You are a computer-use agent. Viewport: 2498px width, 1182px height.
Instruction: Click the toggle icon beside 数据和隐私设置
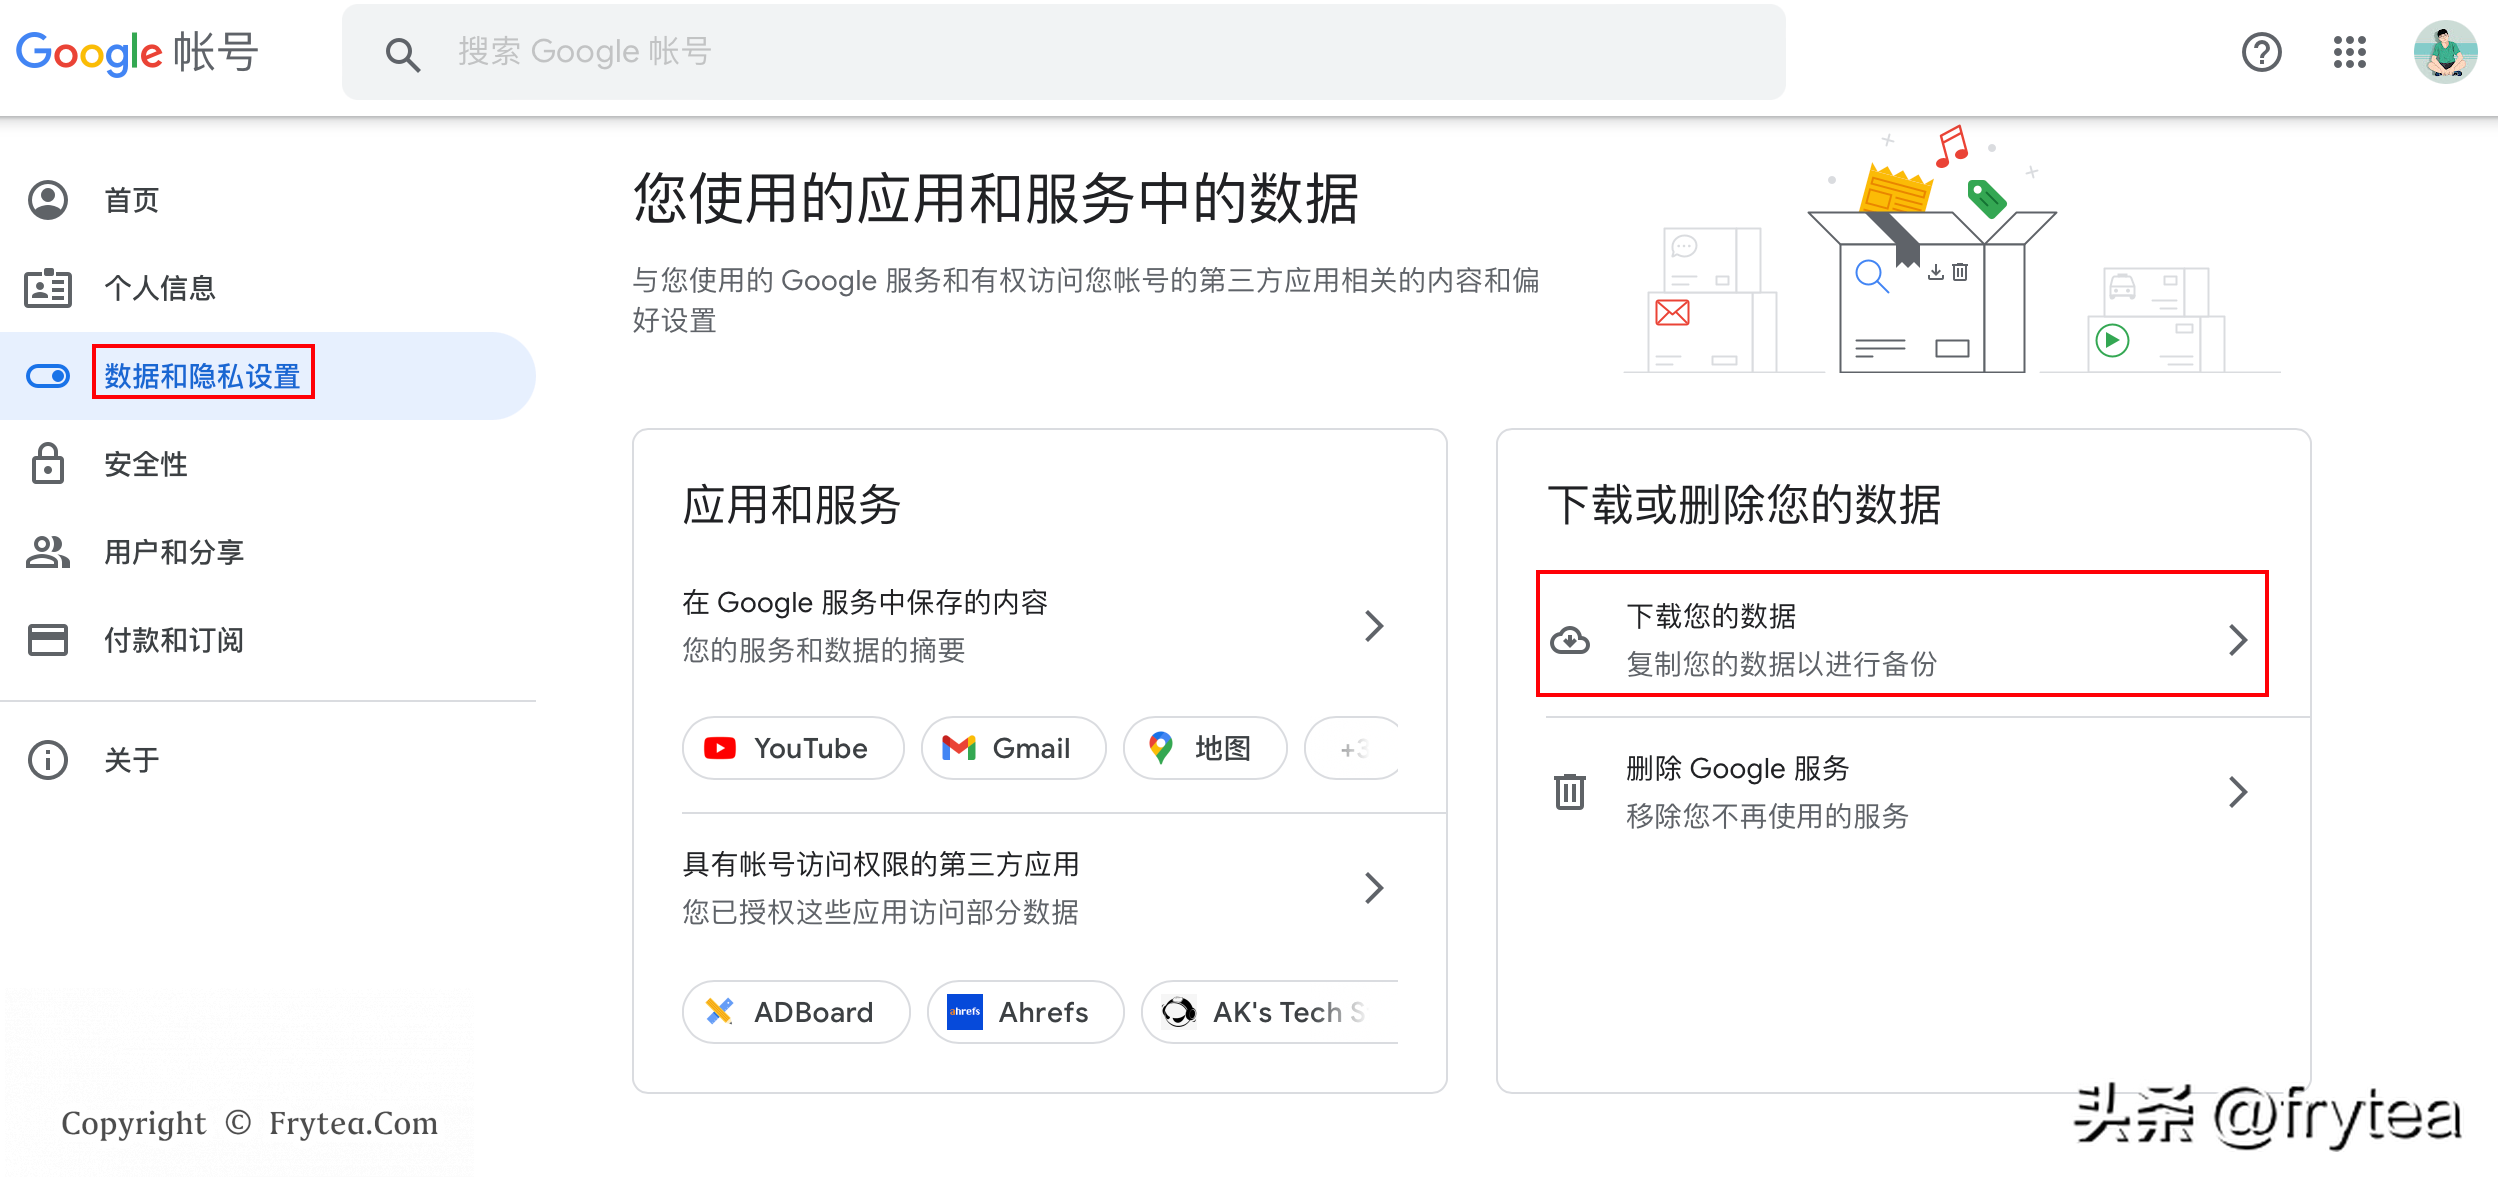tap(48, 376)
